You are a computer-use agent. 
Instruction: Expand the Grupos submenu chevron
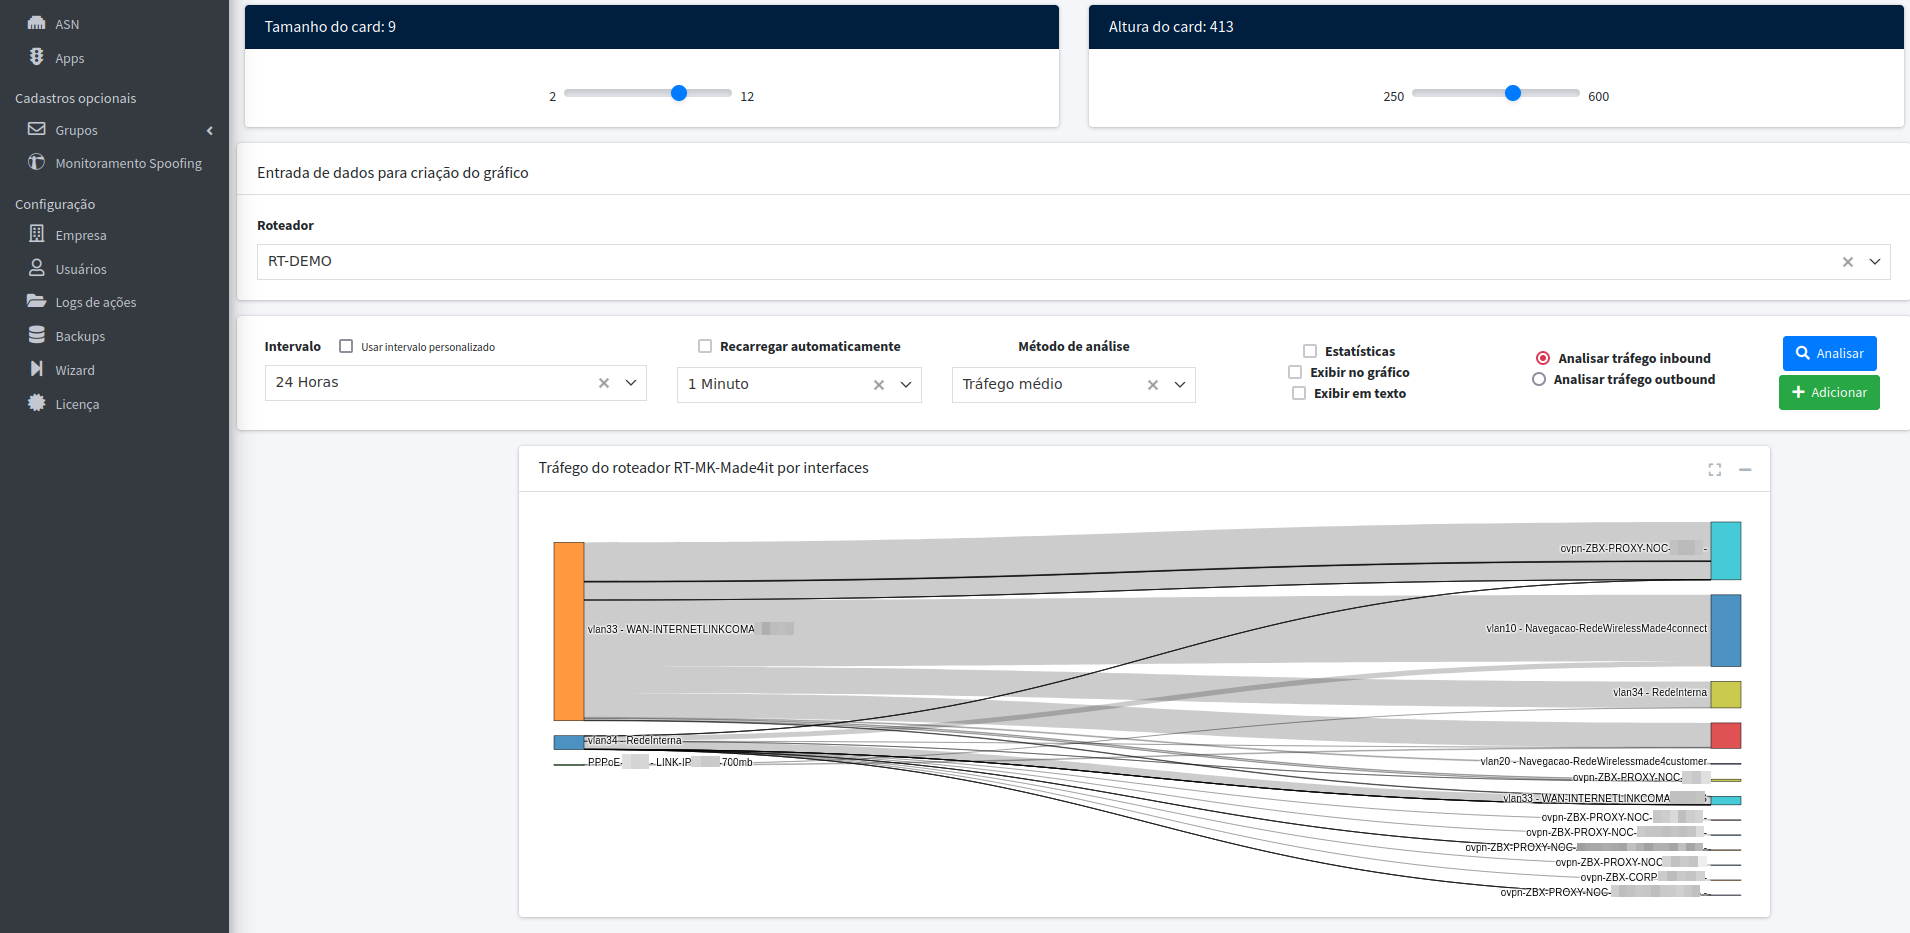tap(210, 131)
